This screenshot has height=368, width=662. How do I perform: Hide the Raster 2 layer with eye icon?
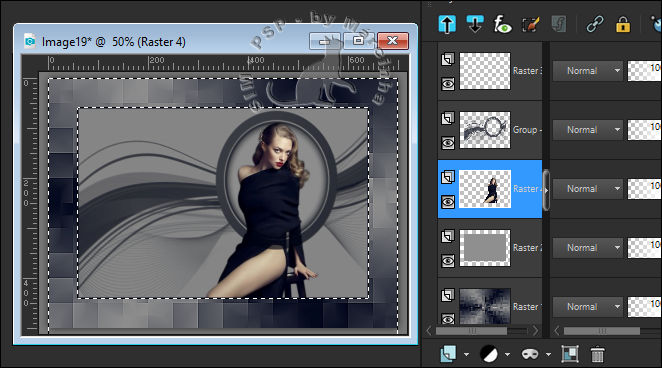(448, 261)
